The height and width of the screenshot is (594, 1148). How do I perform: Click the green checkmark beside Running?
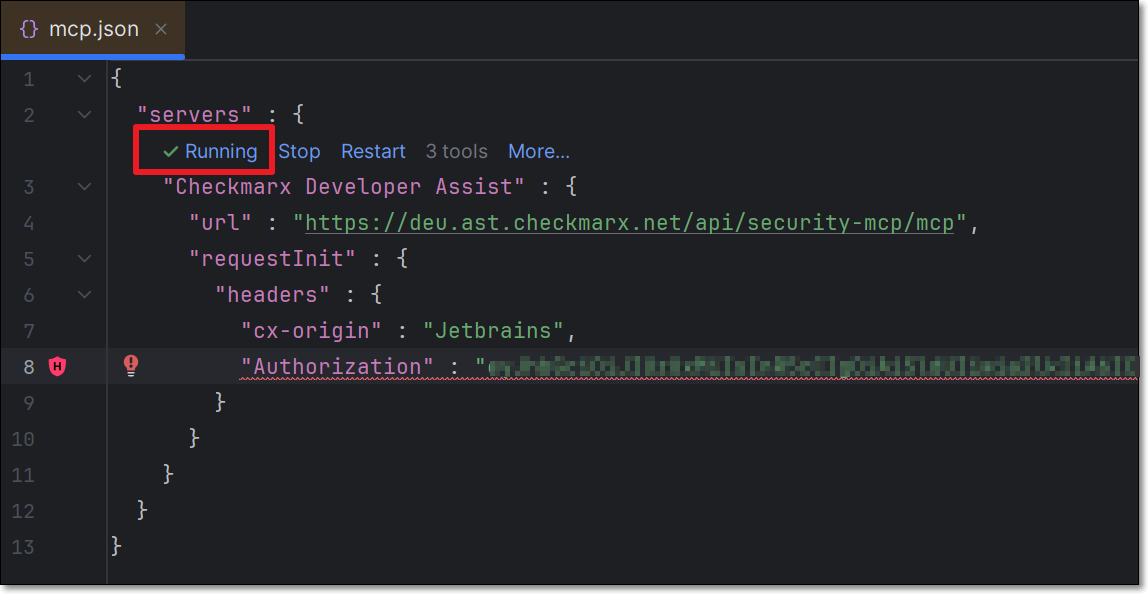[171, 152]
